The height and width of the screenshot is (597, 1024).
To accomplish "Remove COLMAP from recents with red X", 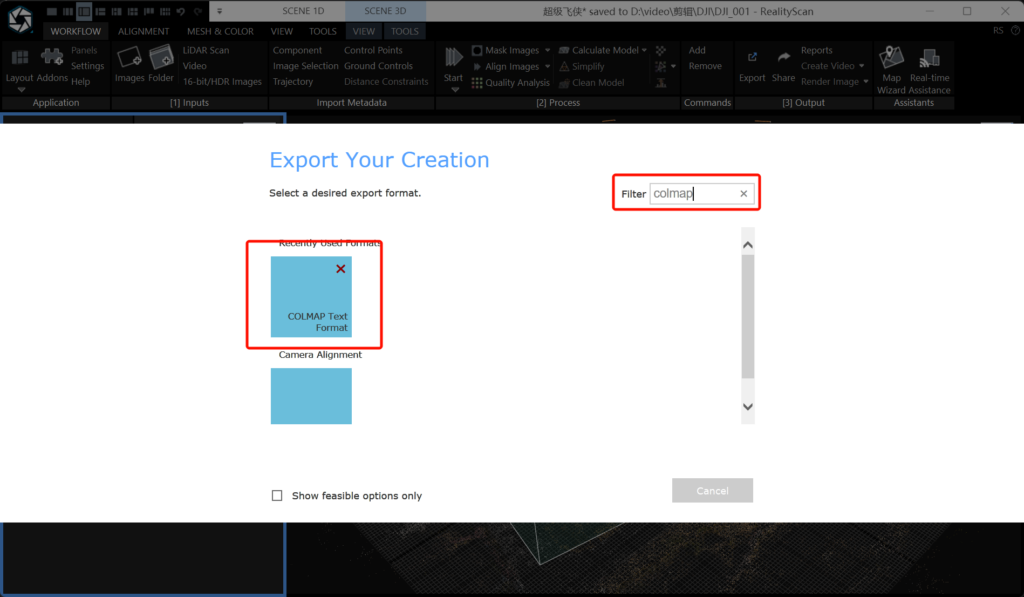I will (341, 269).
